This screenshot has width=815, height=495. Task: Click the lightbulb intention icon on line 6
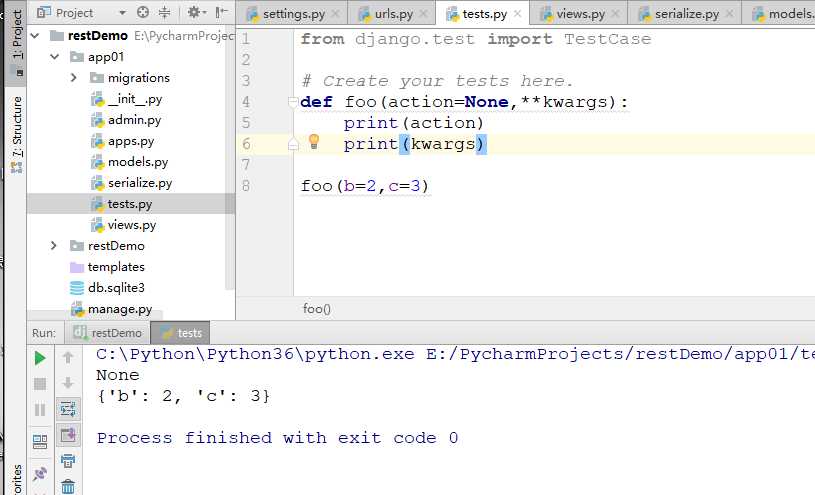(x=314, y=141)
